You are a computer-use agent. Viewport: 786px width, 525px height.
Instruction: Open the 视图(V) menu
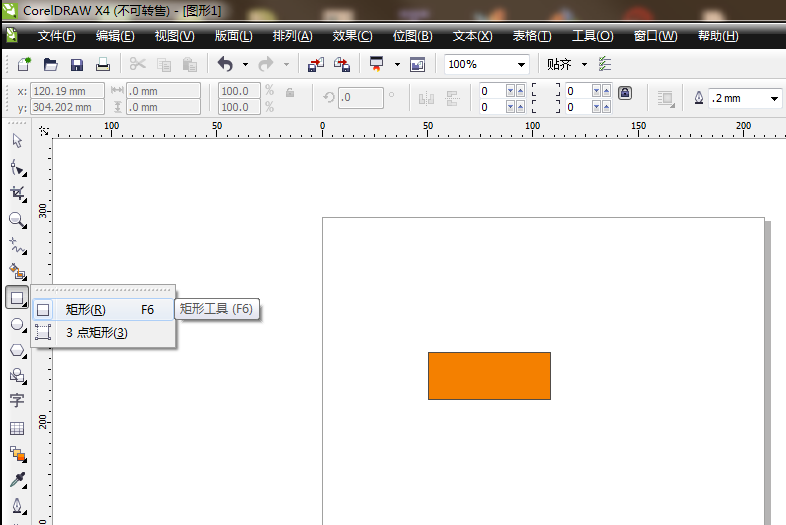(x=174, y=36)
